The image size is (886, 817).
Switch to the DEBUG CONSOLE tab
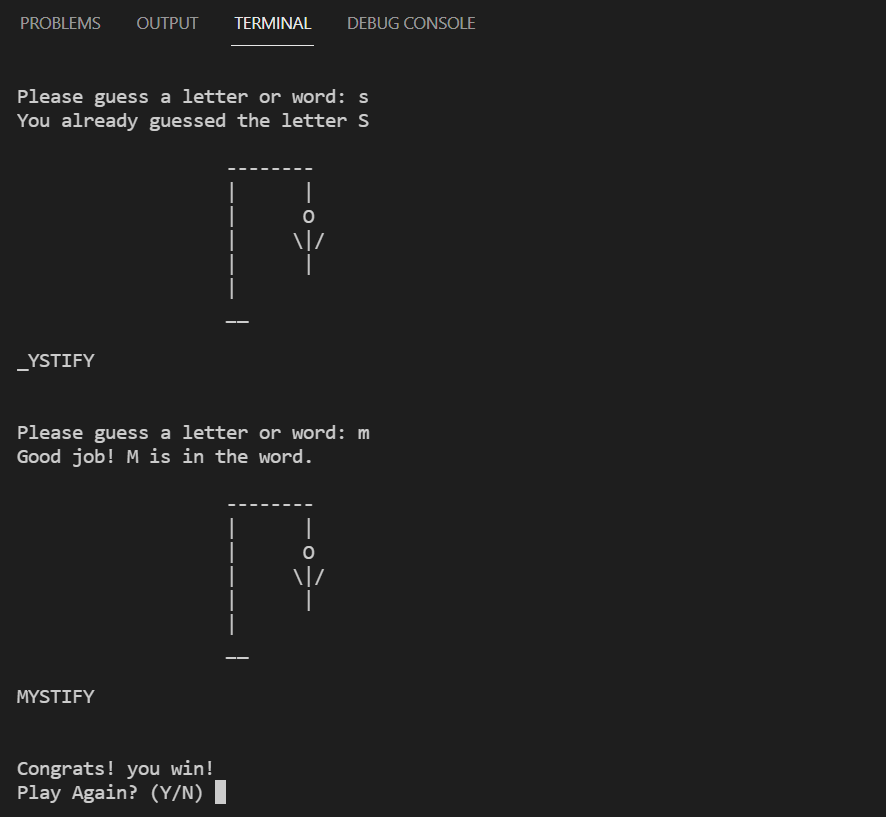(411, 23)
